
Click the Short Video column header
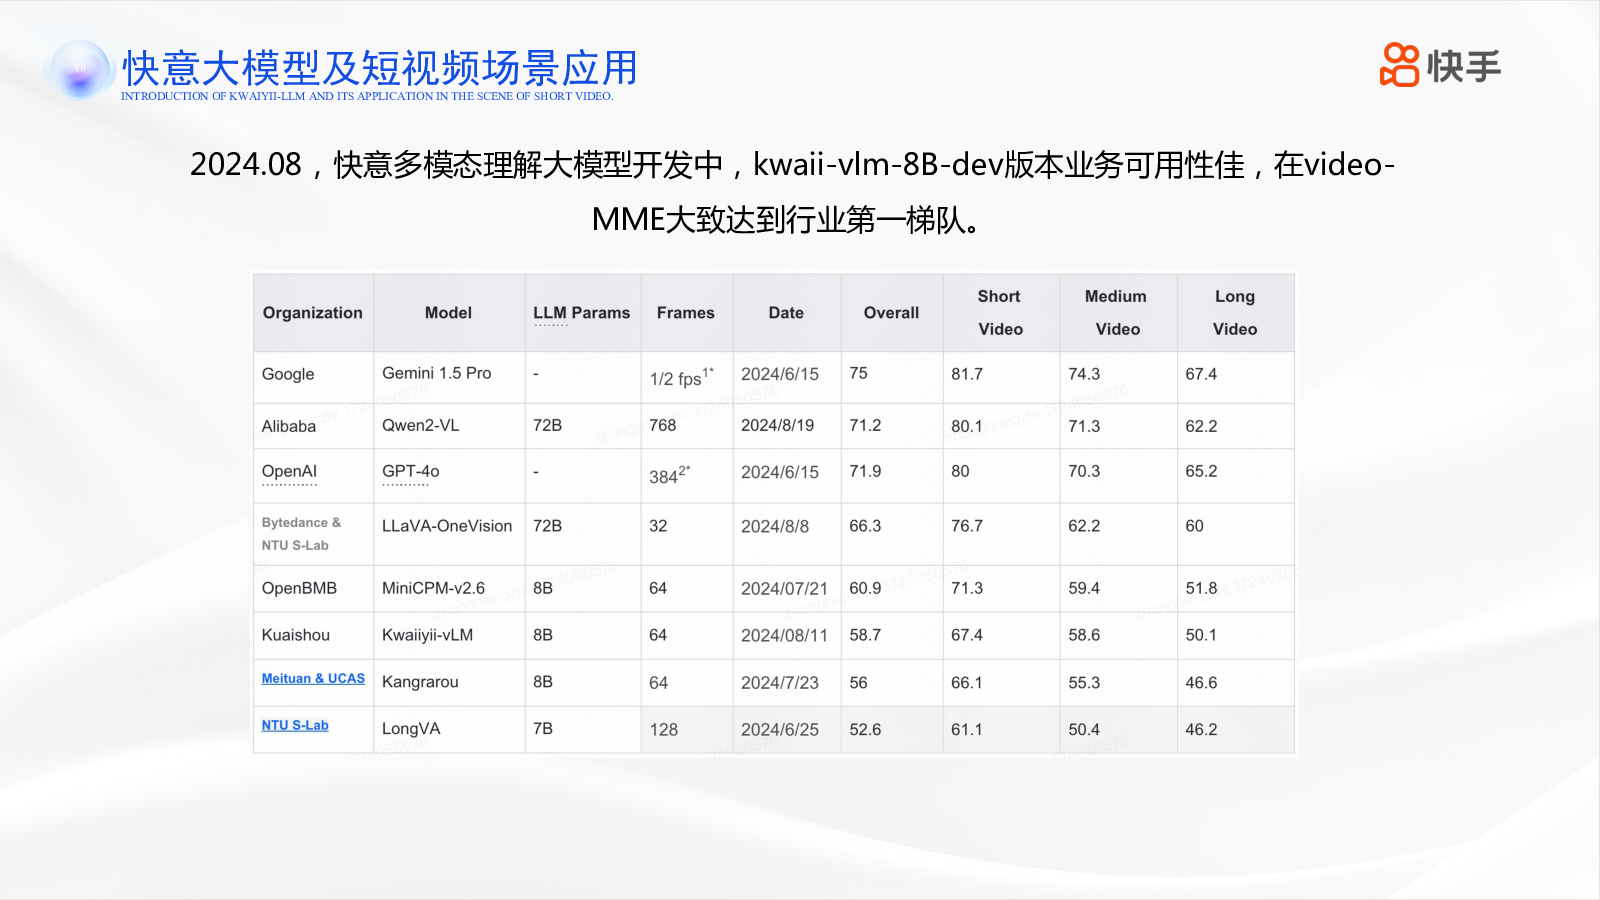coord(1000,313)
